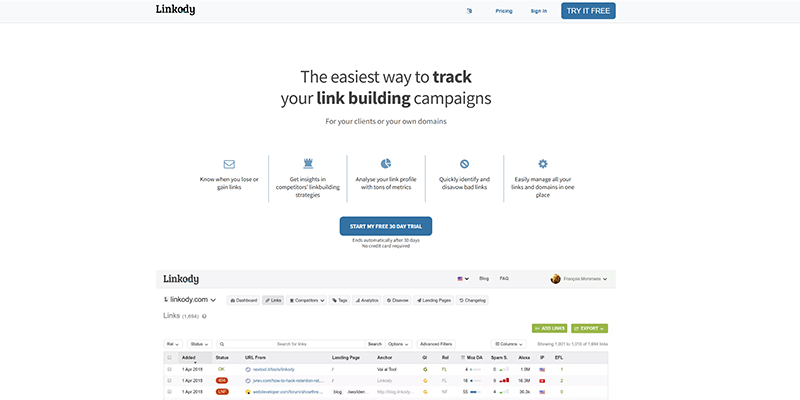Image resolution: width=800 pixels, height=400 pixels.
Task: Expand the linkody.com domain dropdown
Action: click(x=190, y=300)
